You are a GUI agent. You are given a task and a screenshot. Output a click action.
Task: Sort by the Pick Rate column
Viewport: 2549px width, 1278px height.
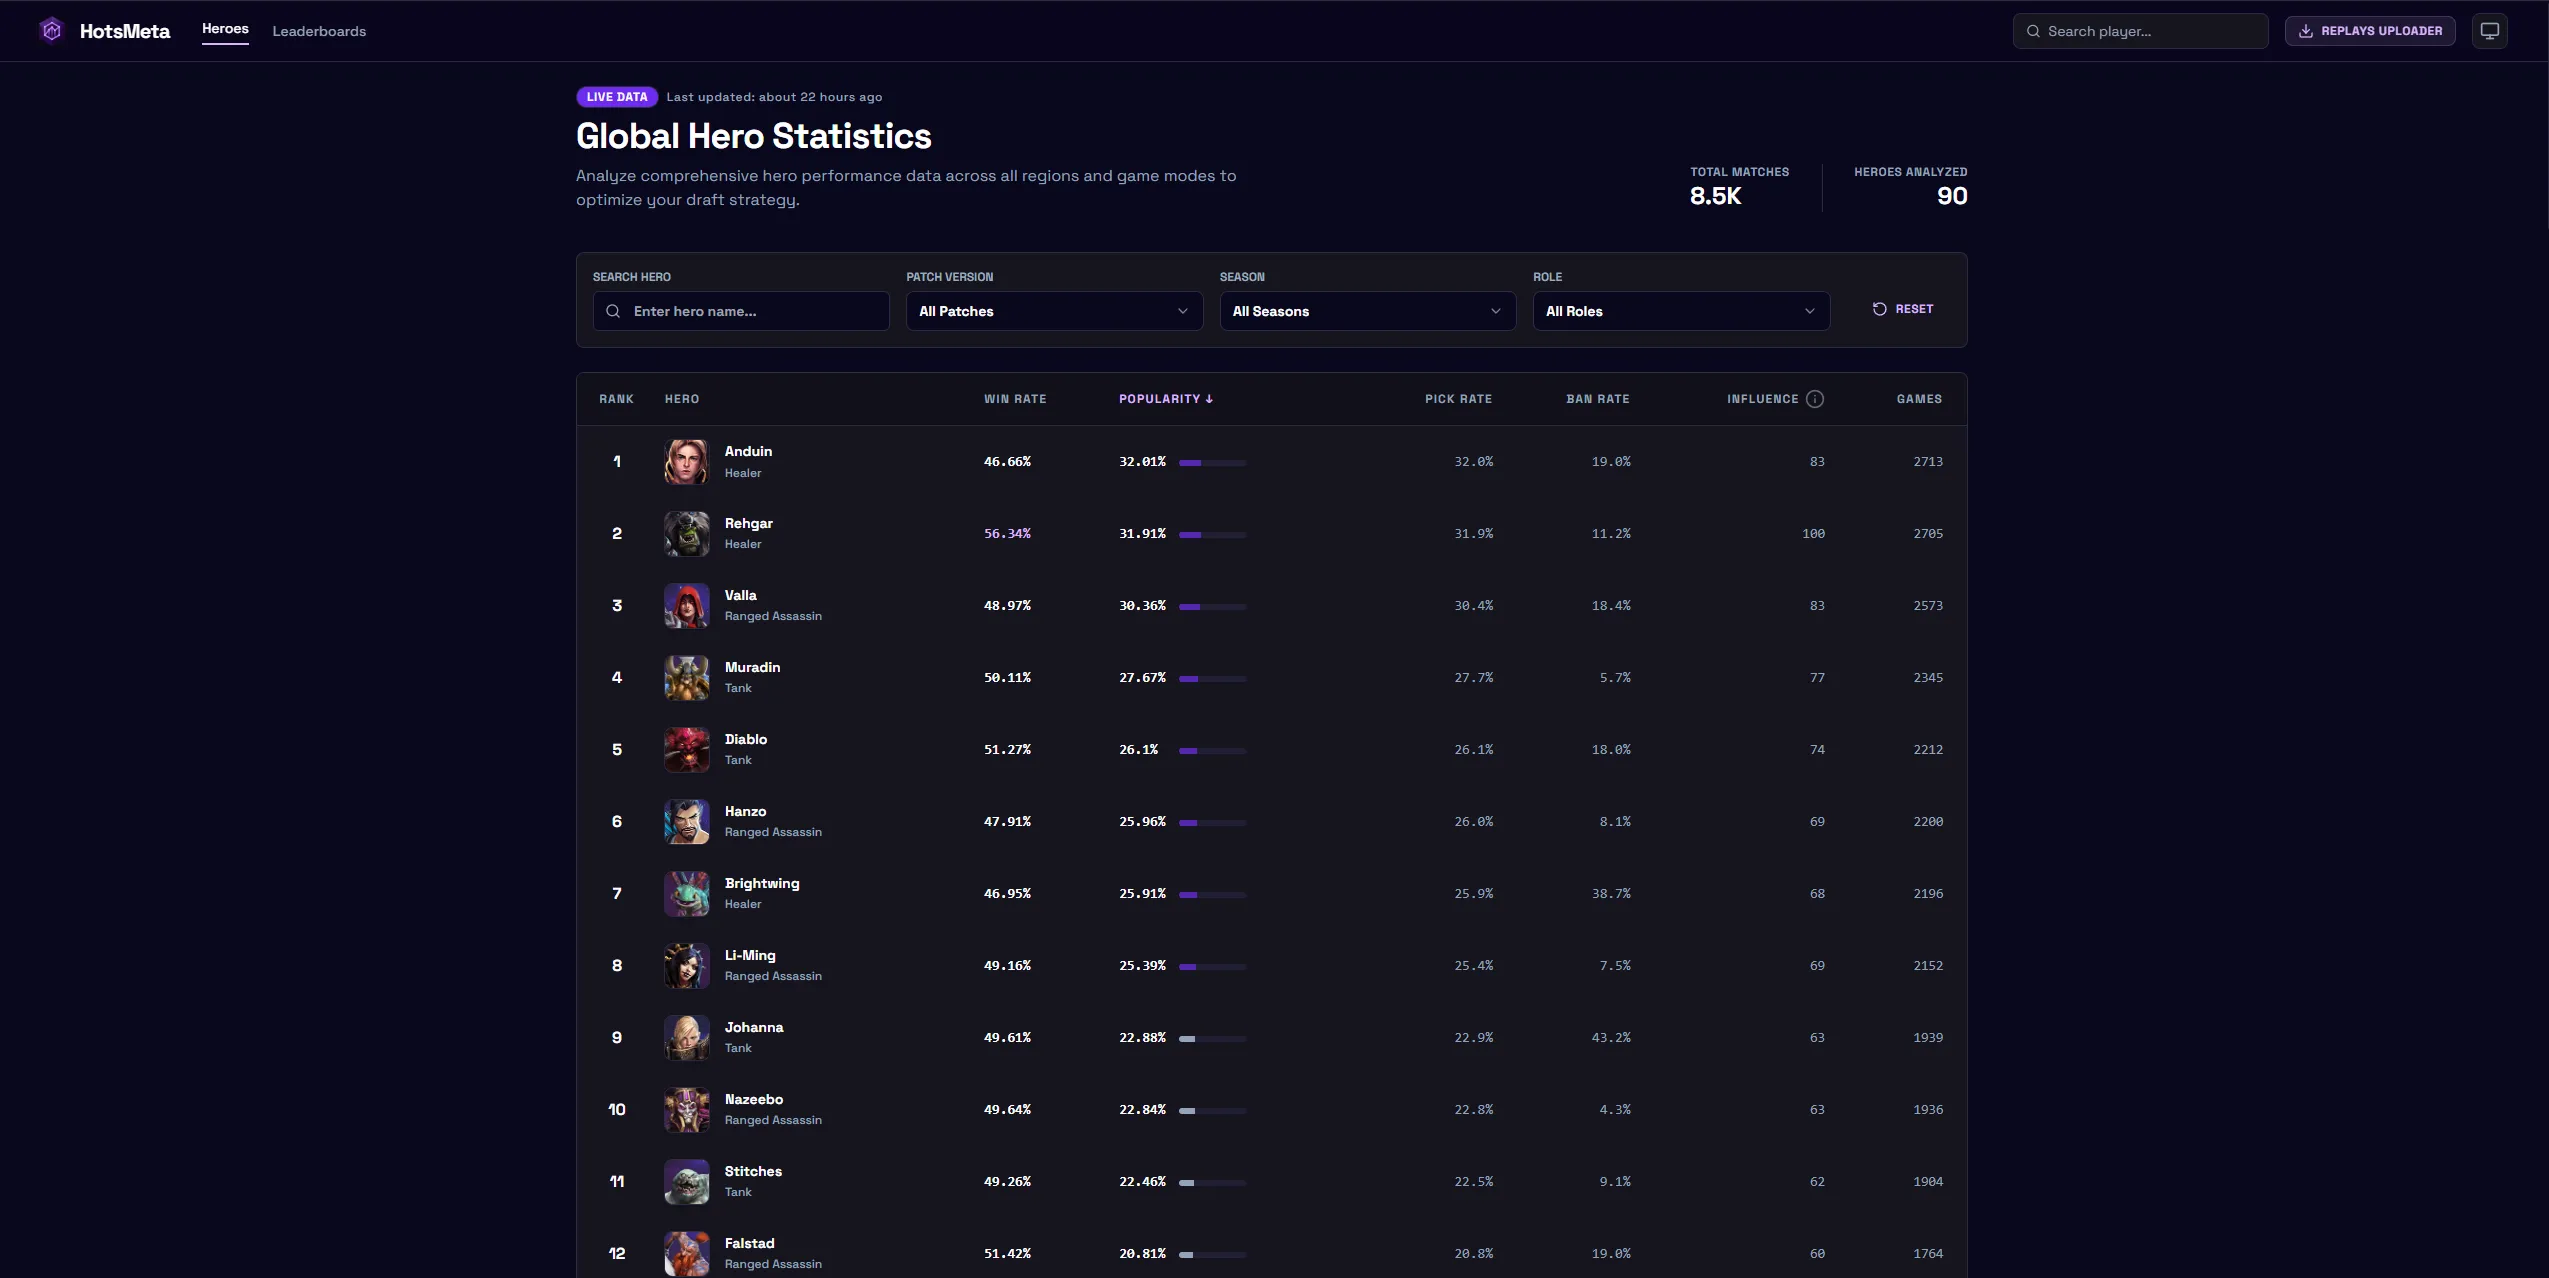point(1458,399)
